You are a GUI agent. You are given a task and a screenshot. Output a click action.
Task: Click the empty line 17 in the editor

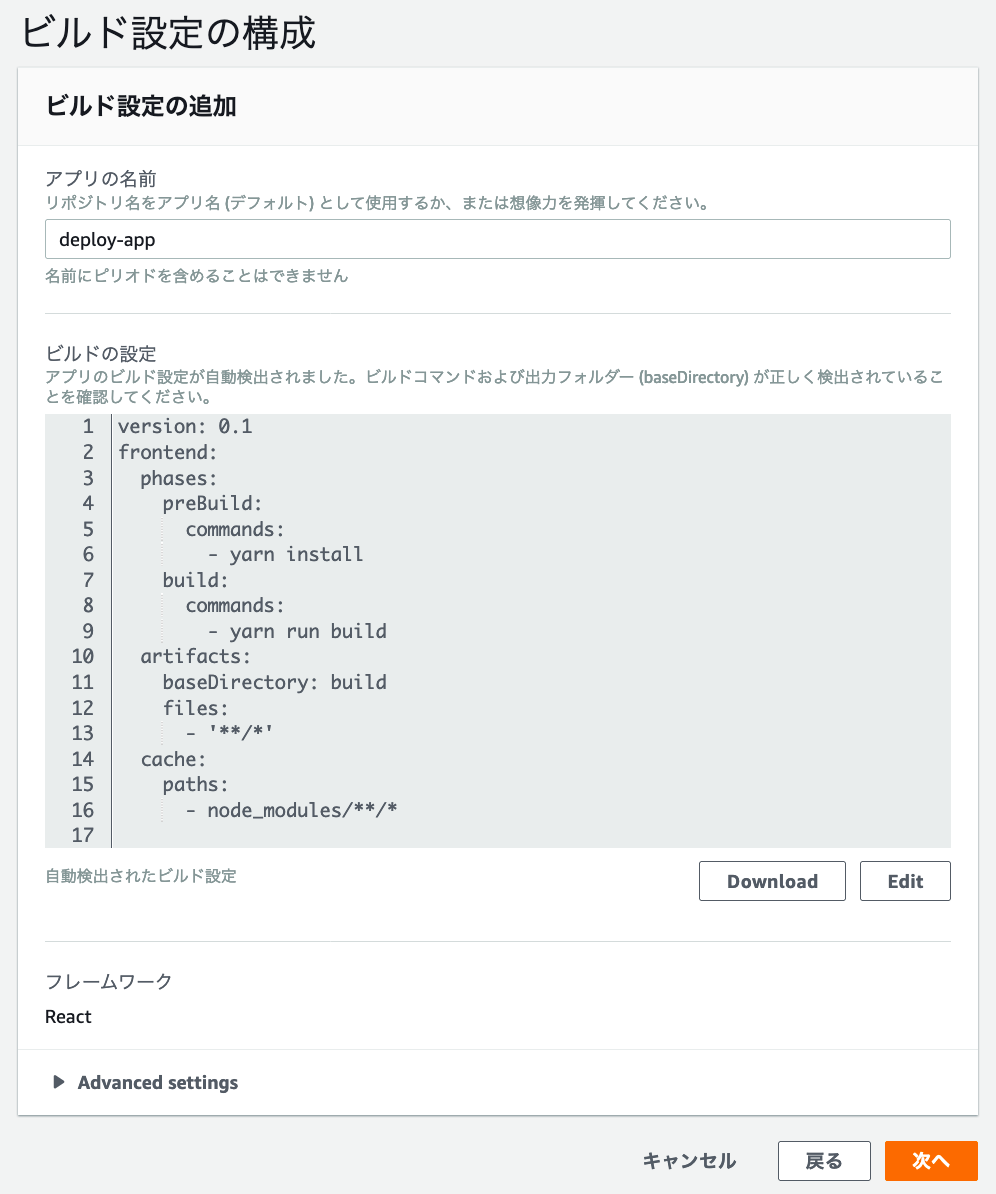(531, 835)
